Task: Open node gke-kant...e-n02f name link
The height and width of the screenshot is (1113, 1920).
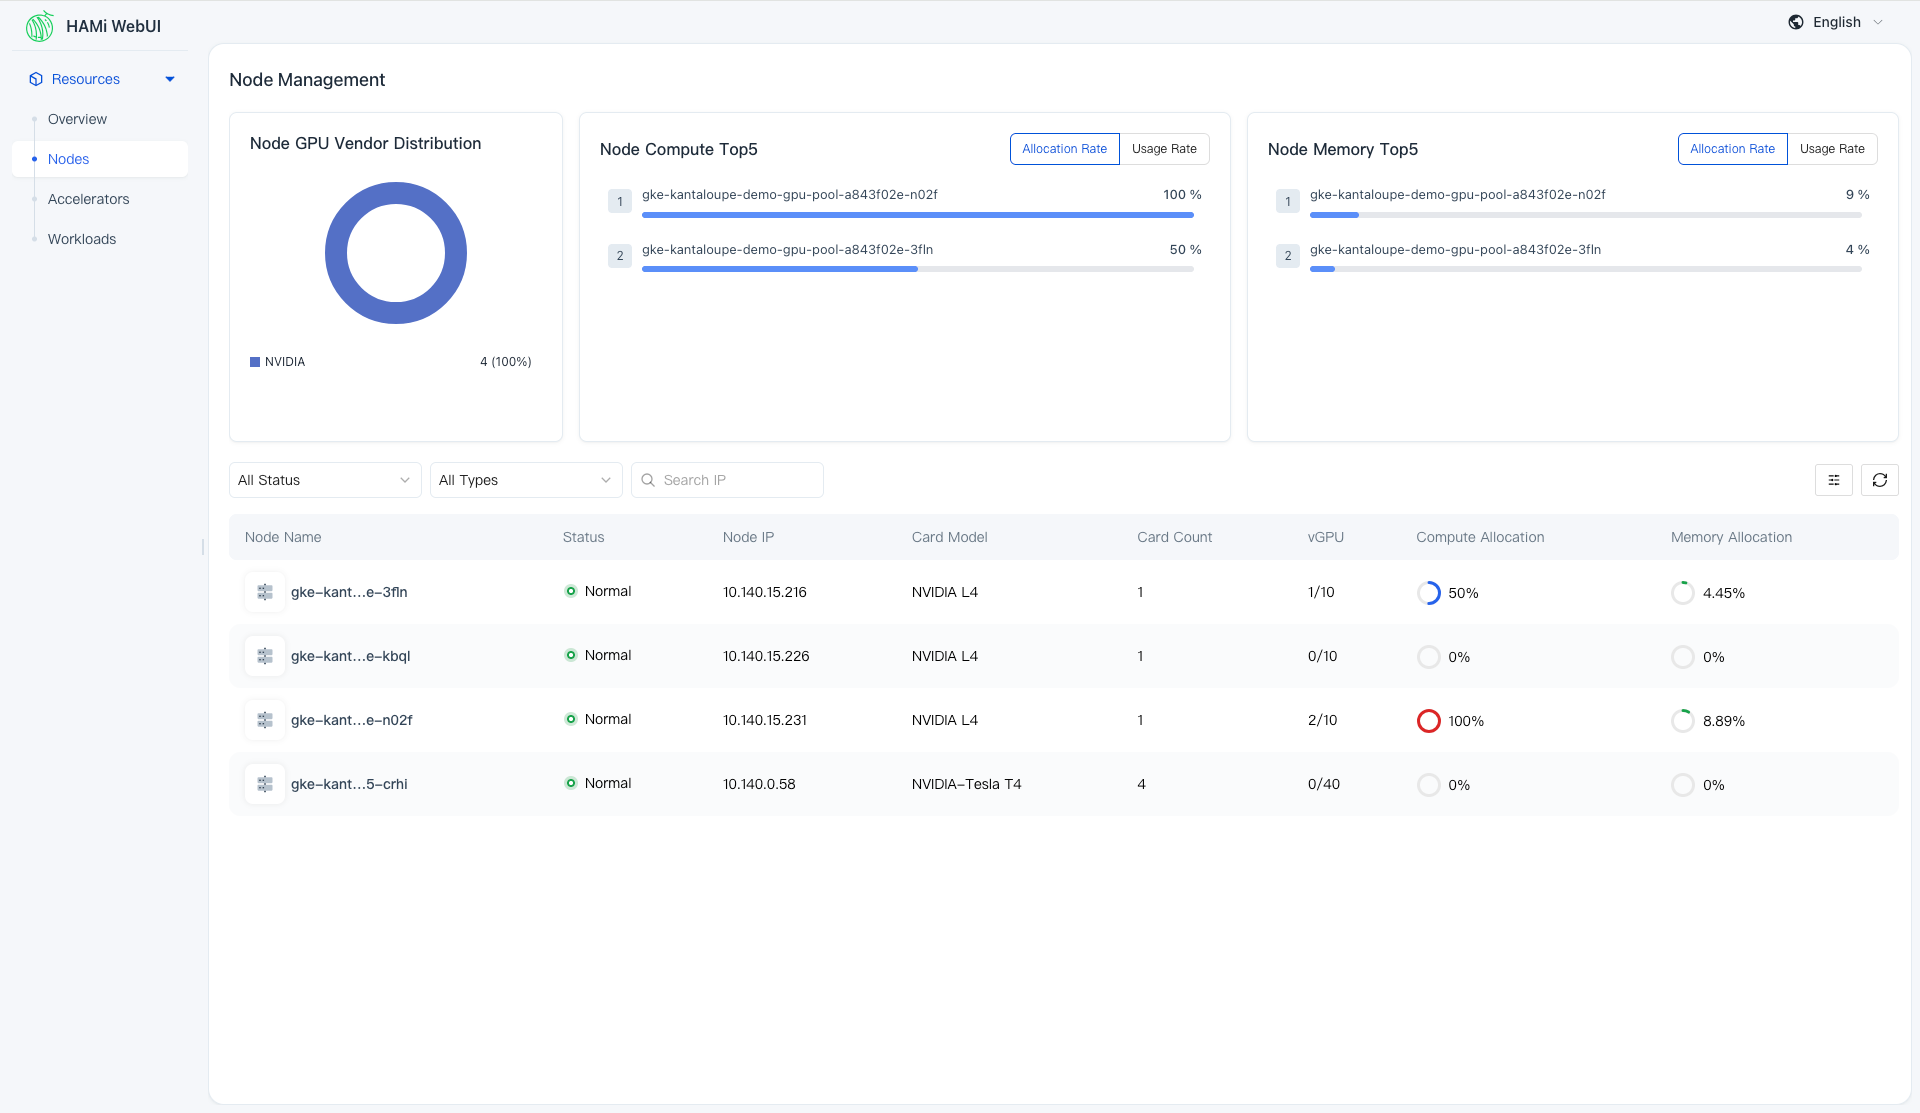Action: 351,720
